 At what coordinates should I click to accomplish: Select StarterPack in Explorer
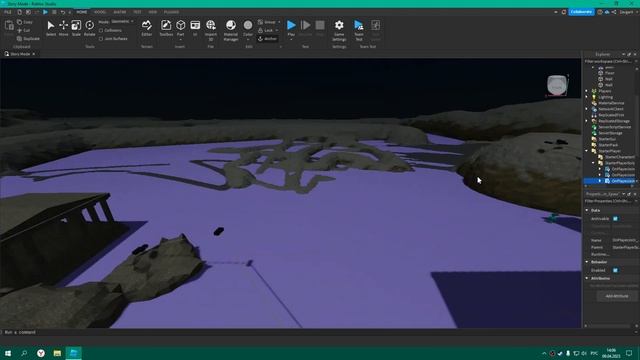click(x=608, y=145)
